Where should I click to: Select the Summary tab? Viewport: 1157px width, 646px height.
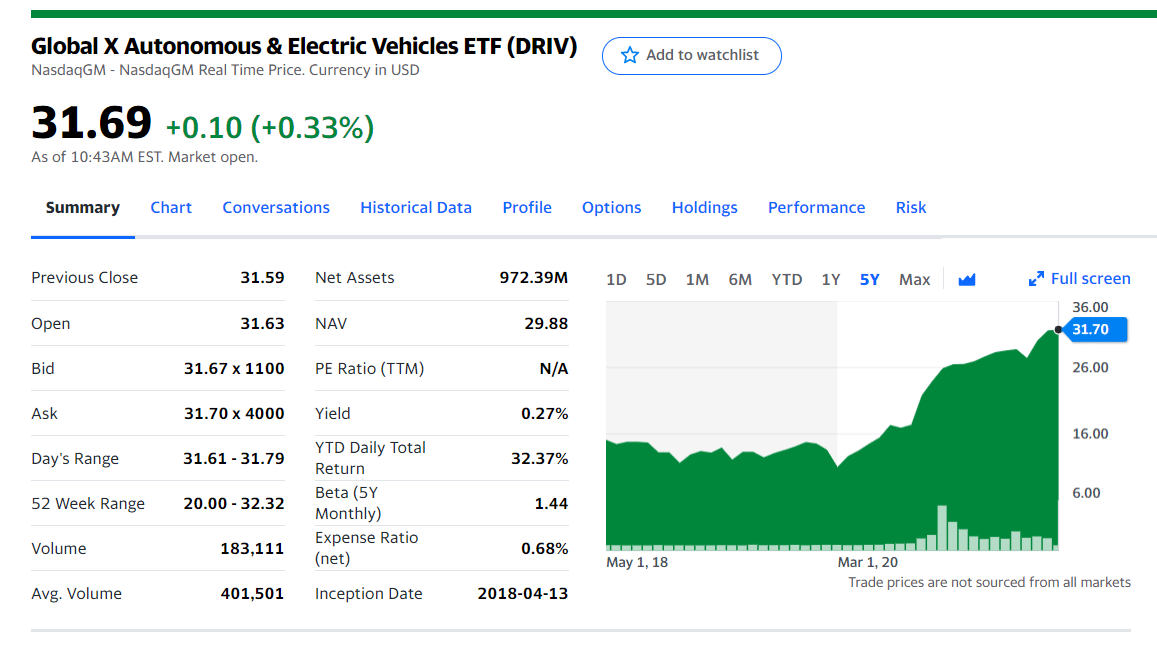tap(83, 207)
